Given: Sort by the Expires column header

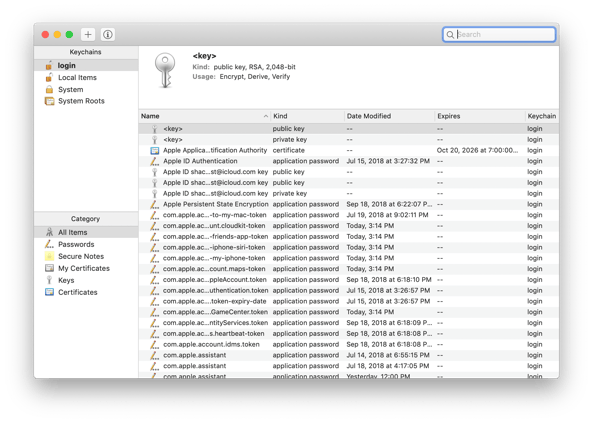Looking at the screenshot, I should (480, 116).
